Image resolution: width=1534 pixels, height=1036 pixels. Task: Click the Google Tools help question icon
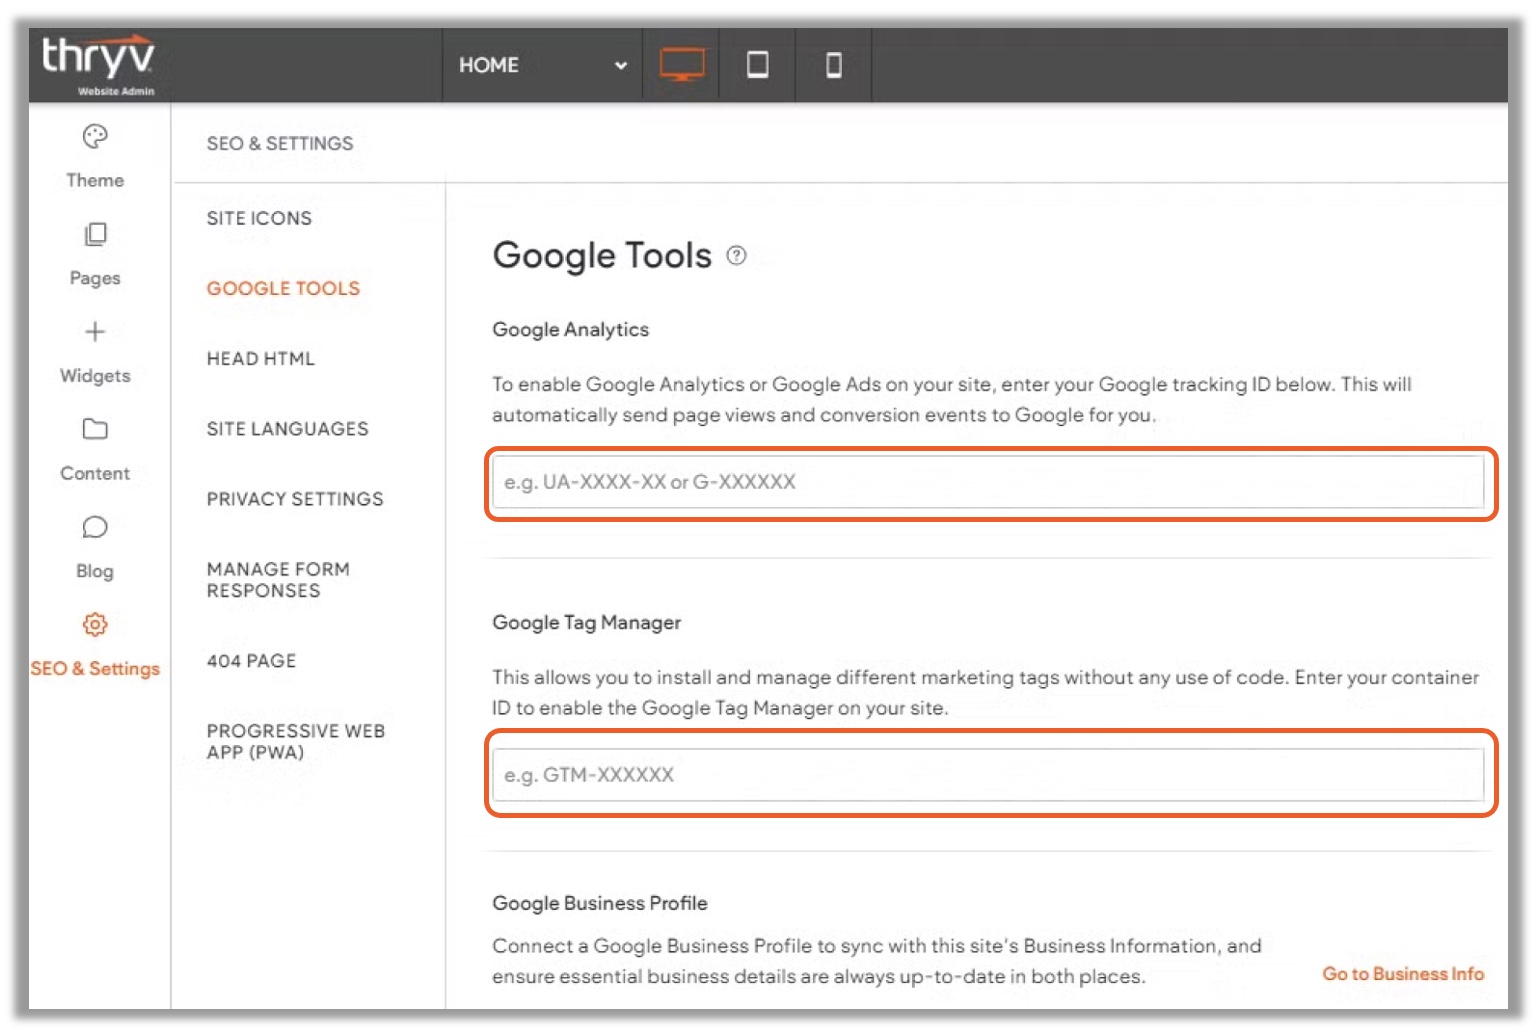737,255
